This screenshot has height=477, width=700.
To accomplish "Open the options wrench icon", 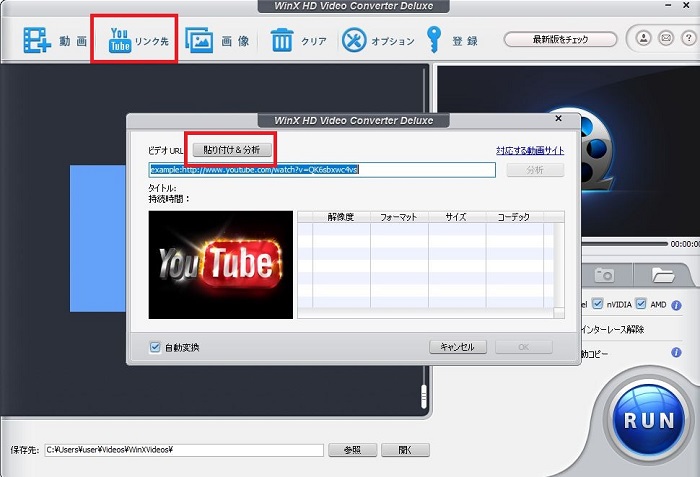I will click(354, 40).
